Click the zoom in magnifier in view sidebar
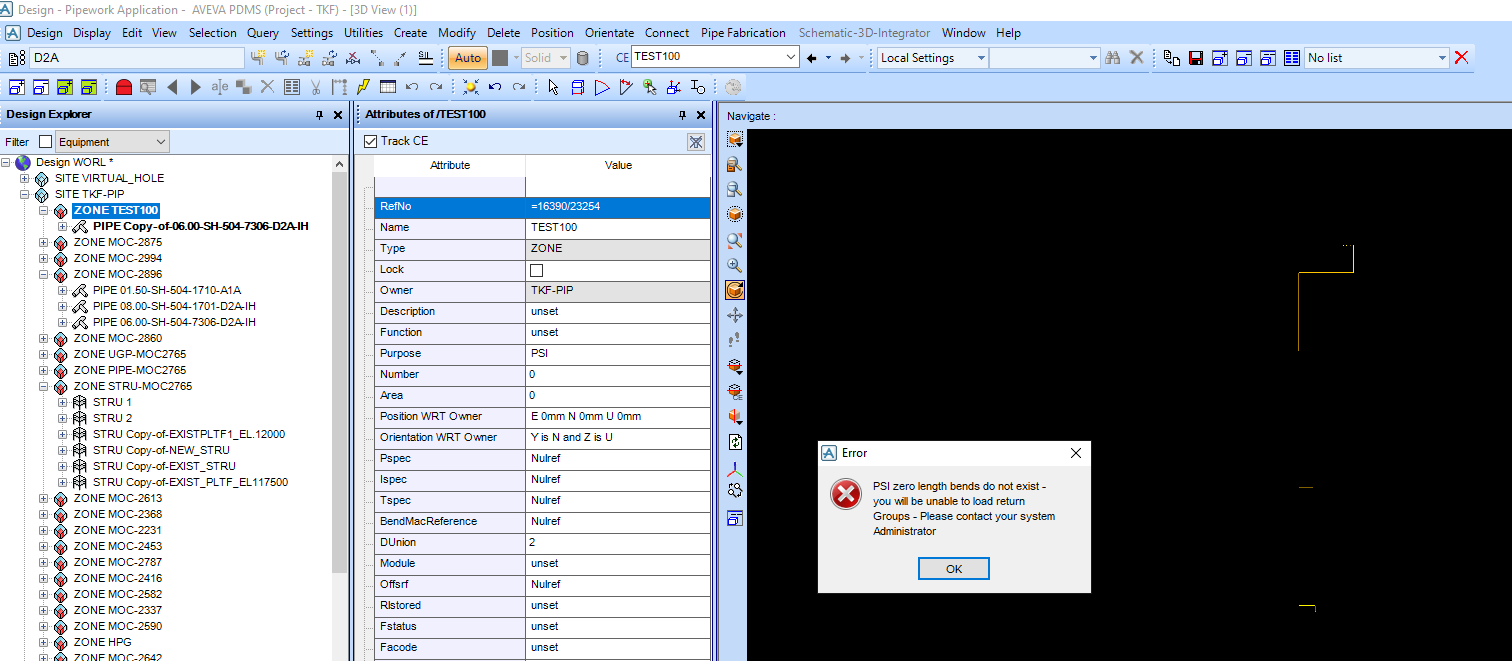This screenshot has height=661, width=1512. [x=735, y=265]
